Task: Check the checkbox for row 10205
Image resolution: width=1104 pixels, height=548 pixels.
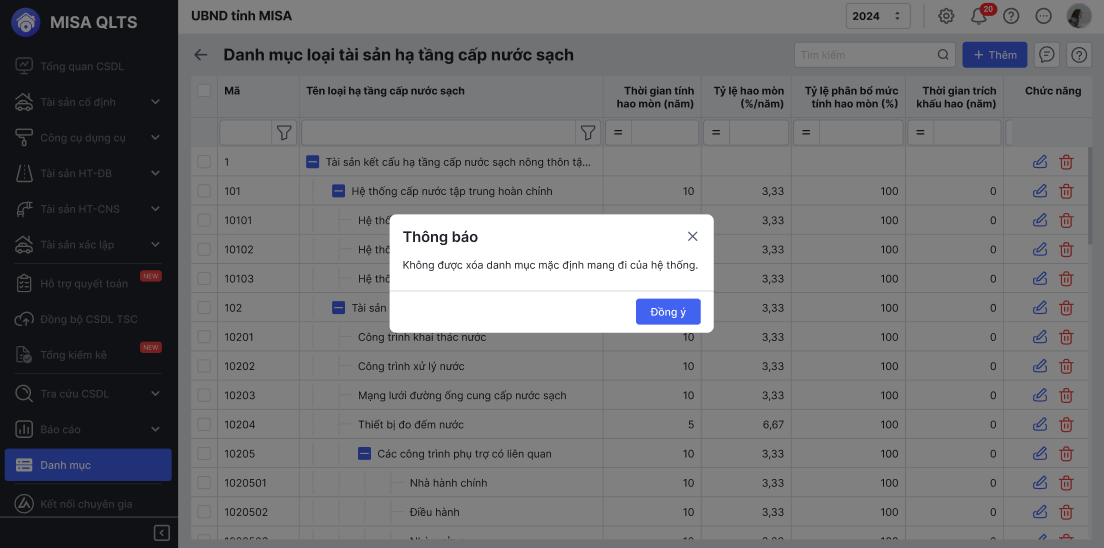Action: click(x=204, y=454)
